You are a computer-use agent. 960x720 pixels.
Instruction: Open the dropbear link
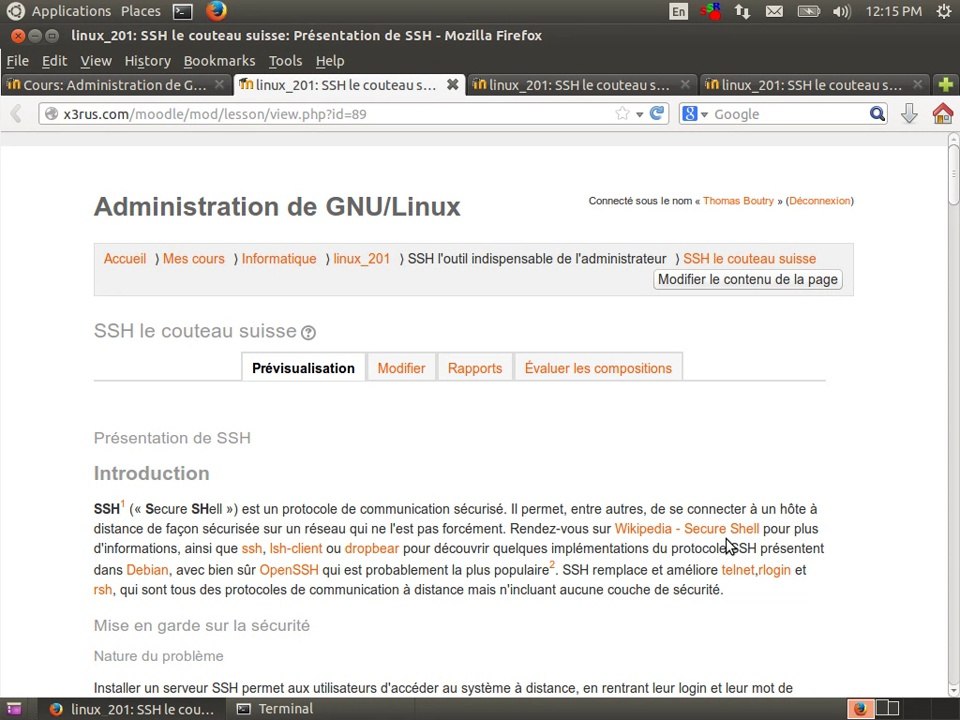click(372, 548)
